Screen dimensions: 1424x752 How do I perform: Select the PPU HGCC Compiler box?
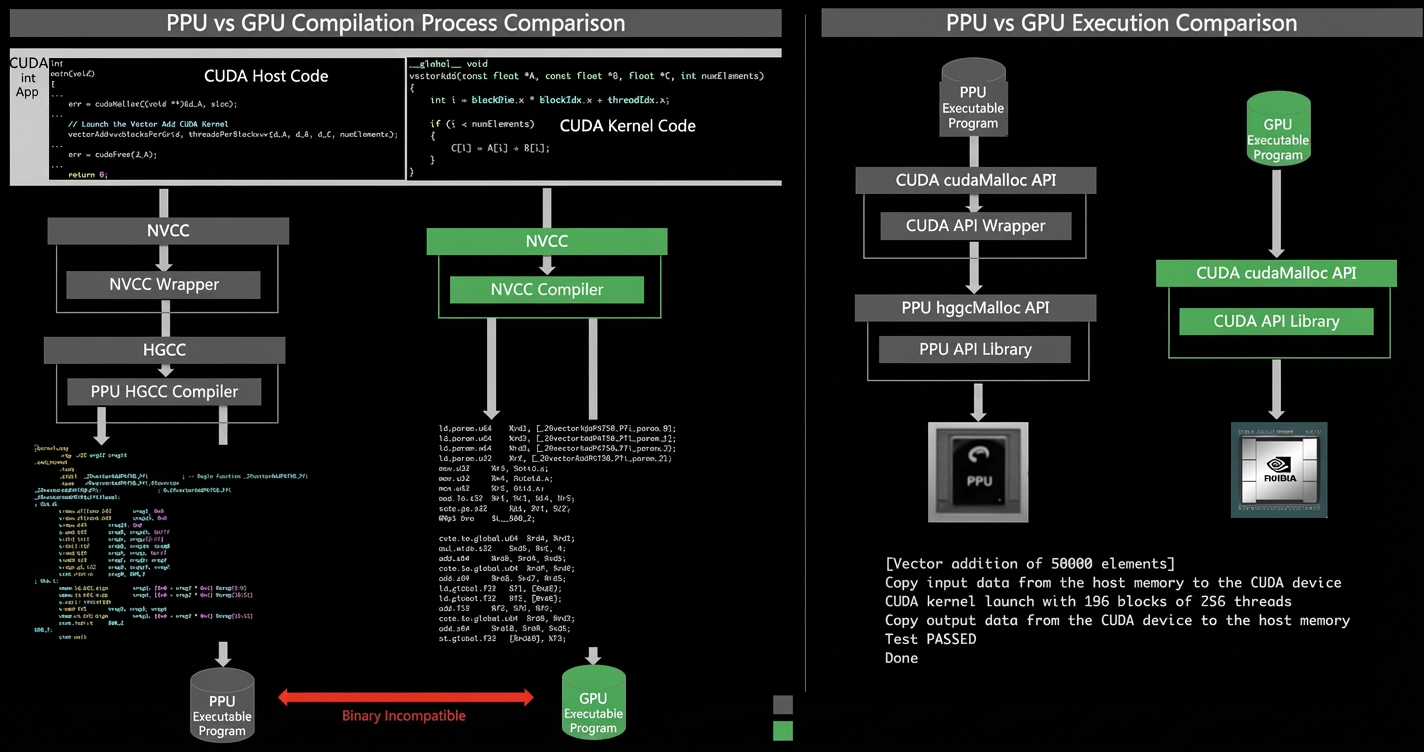pos(164,391)
